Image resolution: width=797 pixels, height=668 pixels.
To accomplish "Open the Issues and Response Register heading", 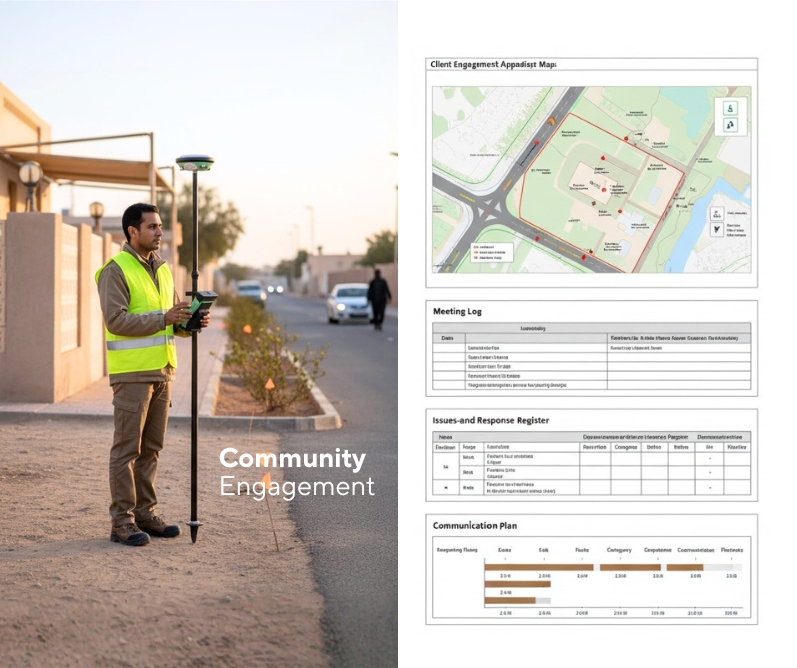I will point(490,420).
